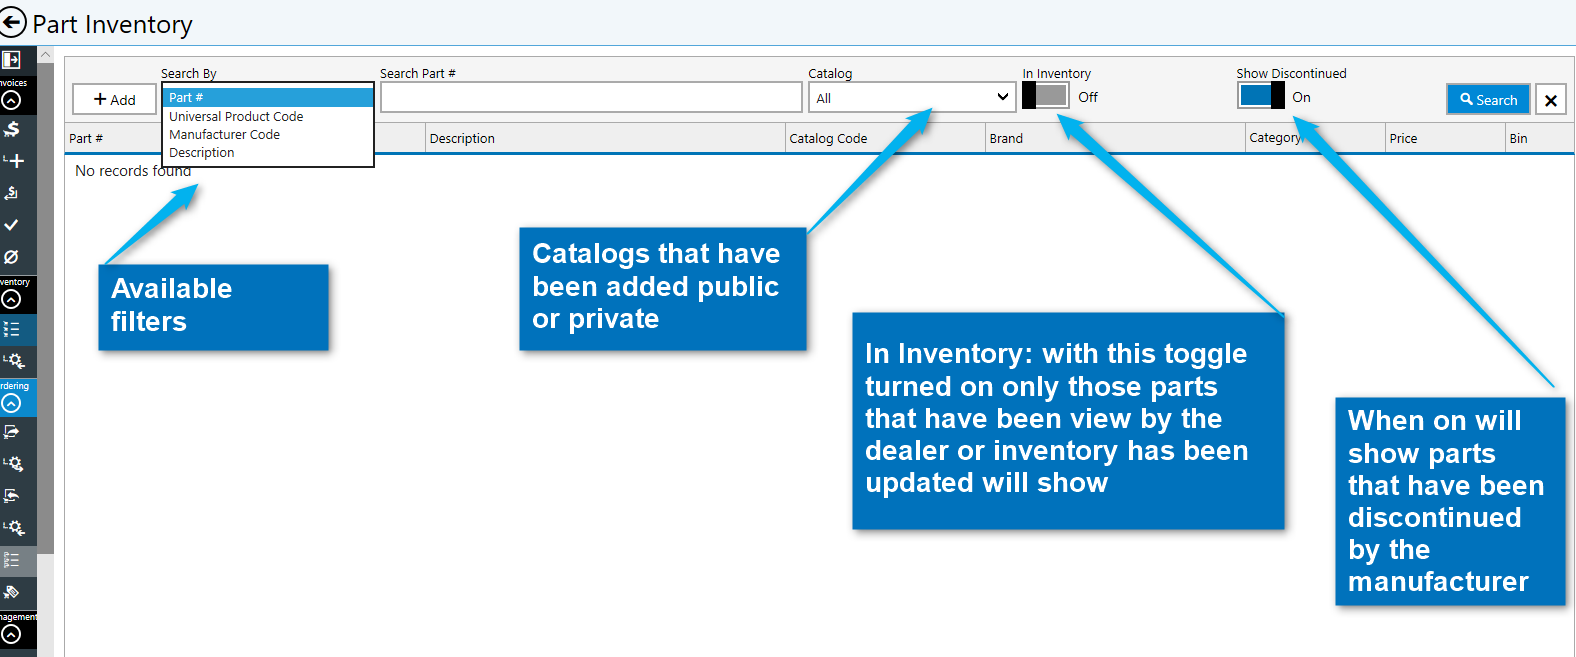Screen dimensions: 1576x657
Task: Click the 'On' text beside Show Discontinued
Action: click(1301, 97)
